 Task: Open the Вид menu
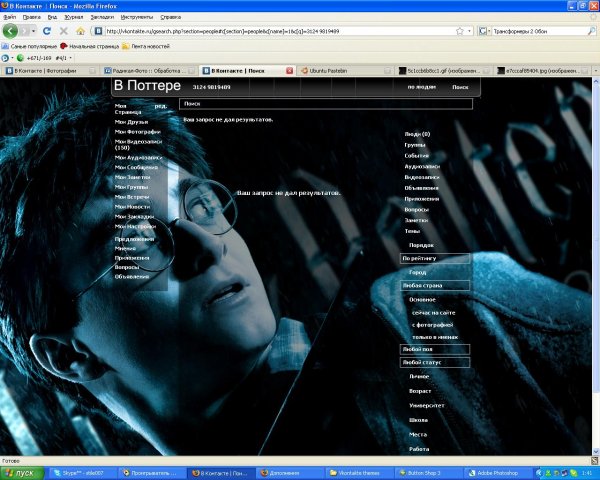click(x=52, y=17)
